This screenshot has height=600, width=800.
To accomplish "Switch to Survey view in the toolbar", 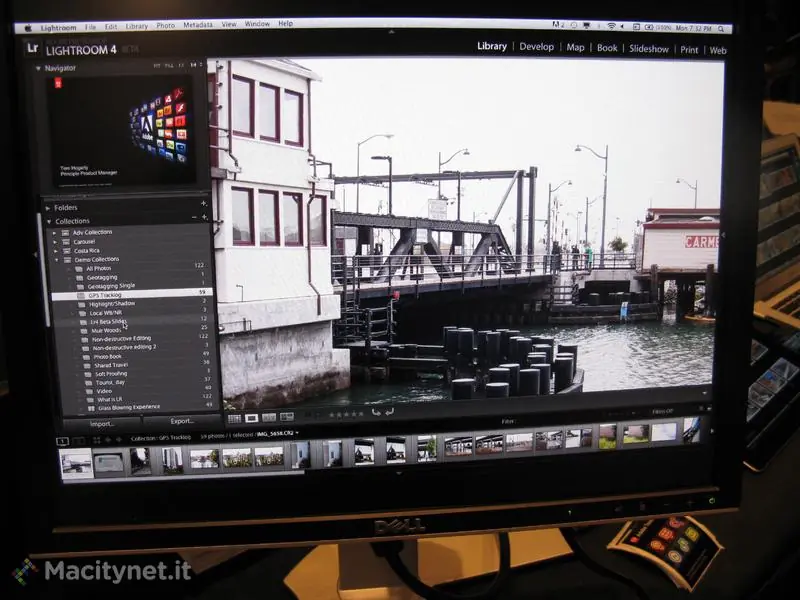I will coord(287,417).
